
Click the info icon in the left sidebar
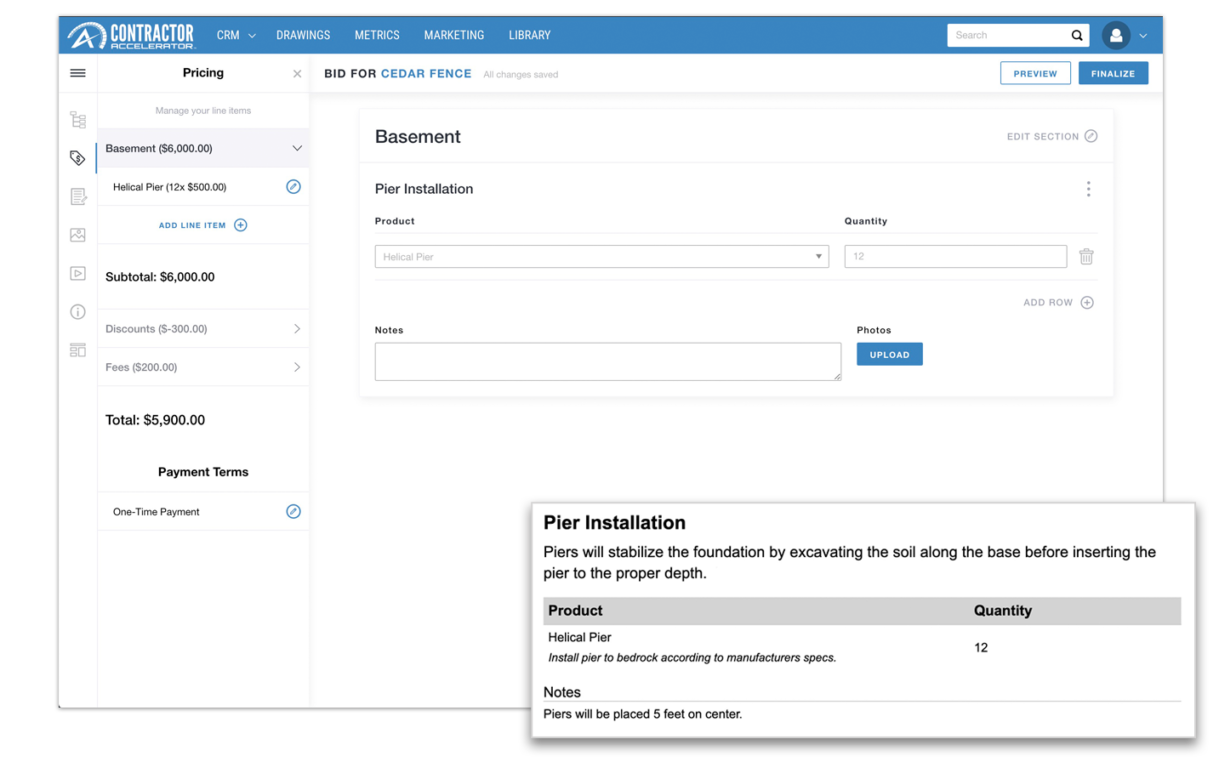(x=78, y=311)
